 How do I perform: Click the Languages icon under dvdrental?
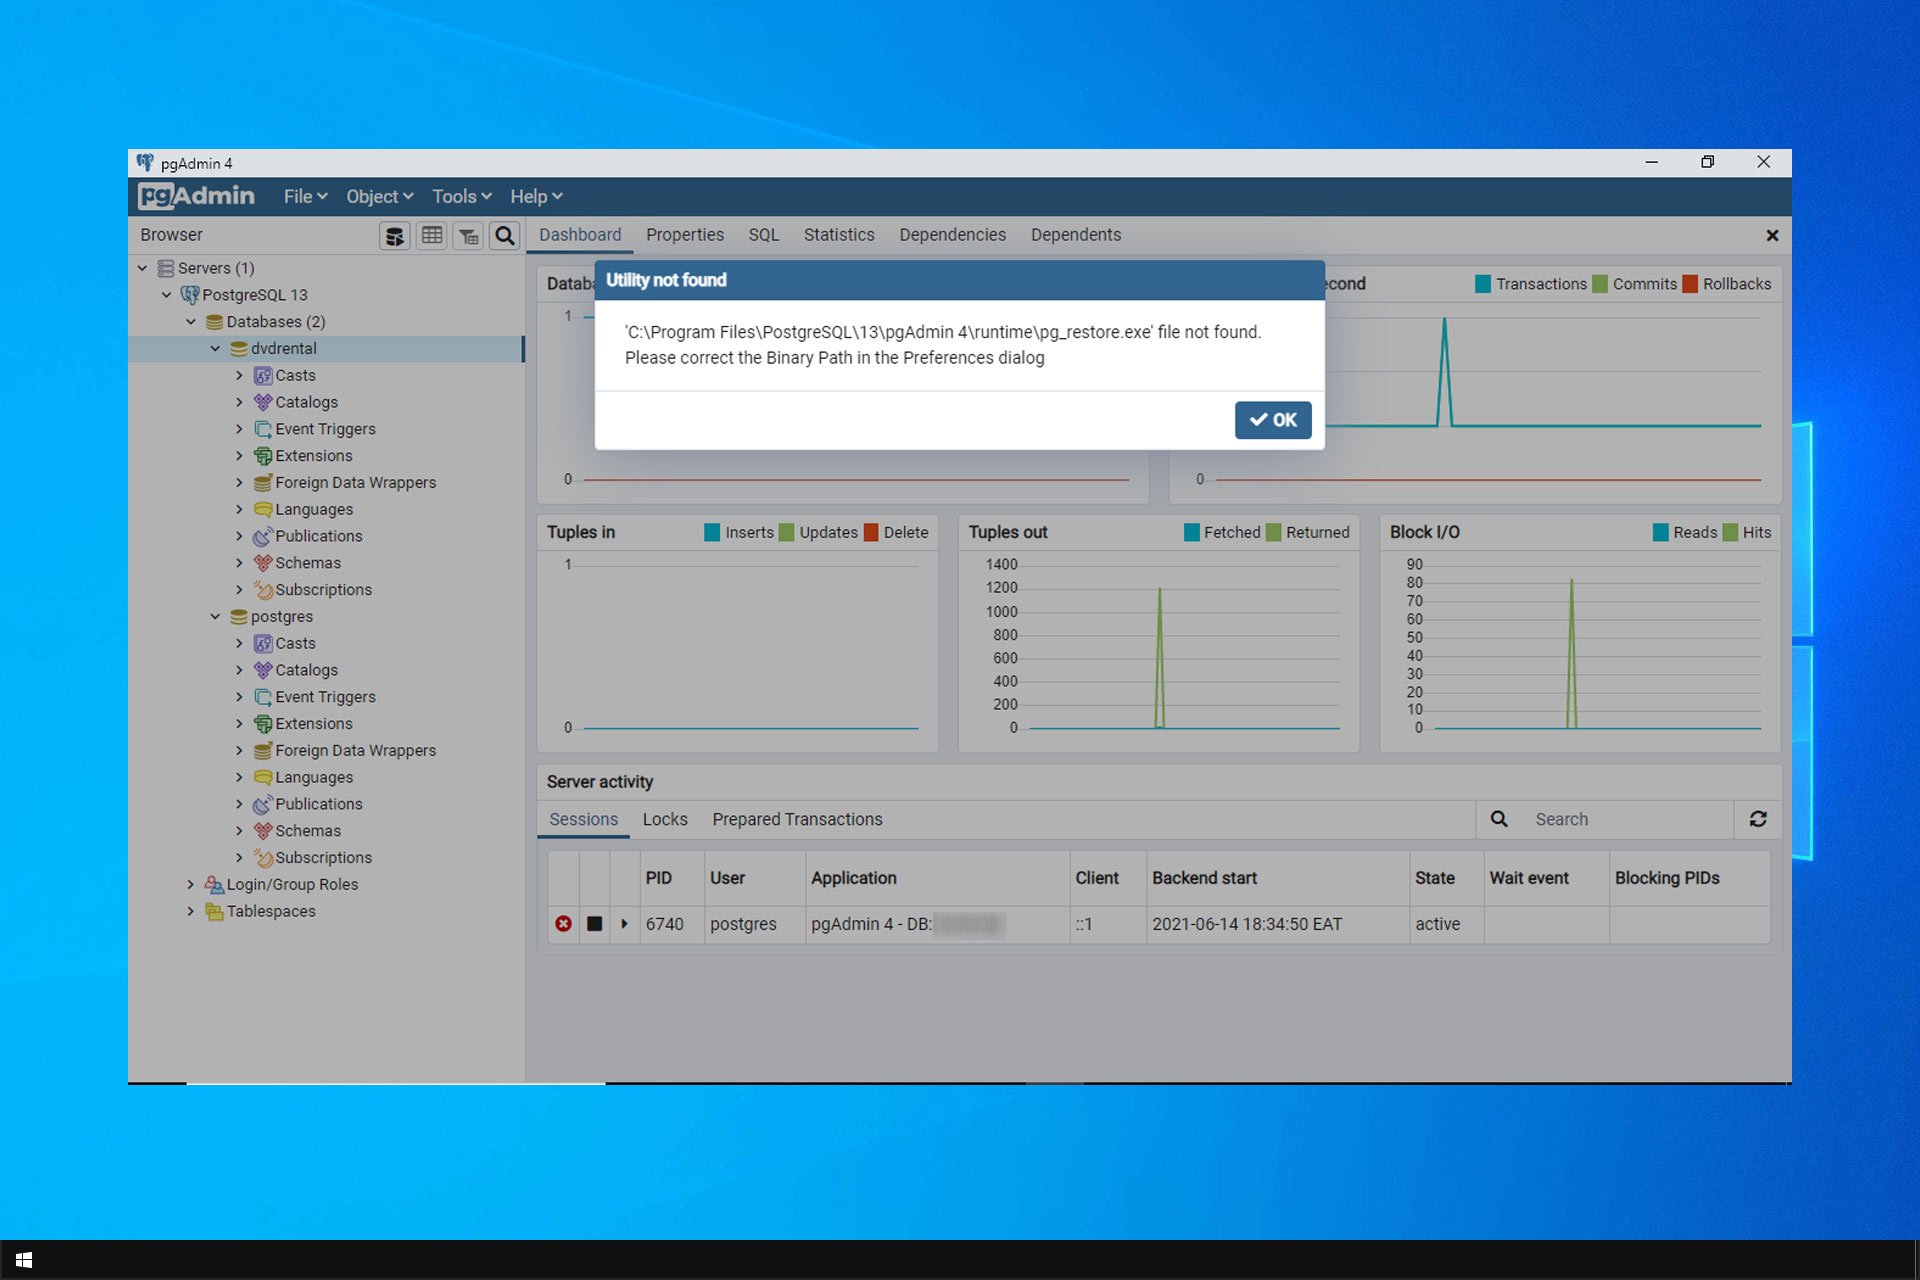pos(263,510)
